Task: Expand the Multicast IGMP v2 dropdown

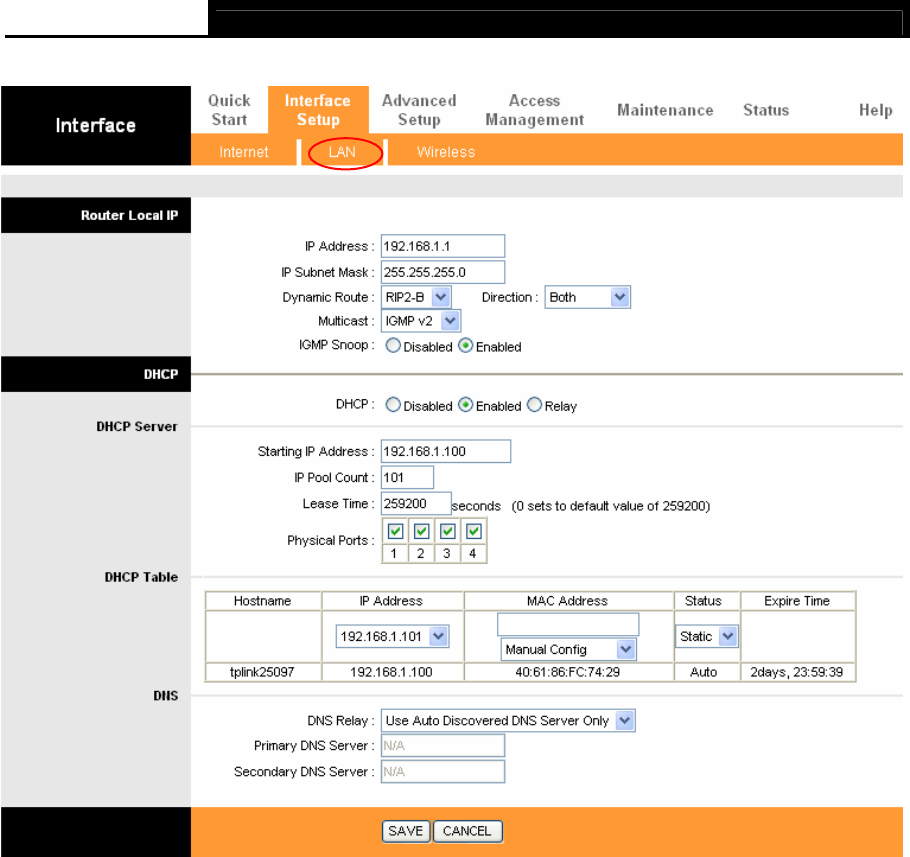Action: (x=420, y=321)
